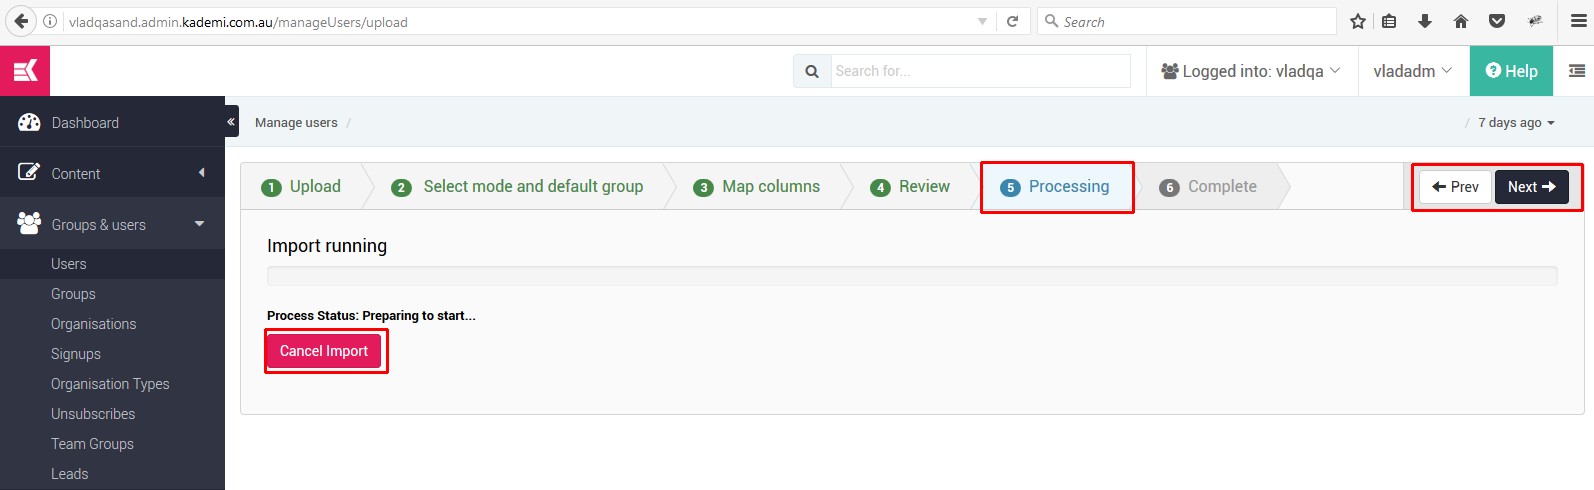1594x490 pixels.
Task: Click the 'Process Status: Preparing to start...' text
Action: click(371, 316)
